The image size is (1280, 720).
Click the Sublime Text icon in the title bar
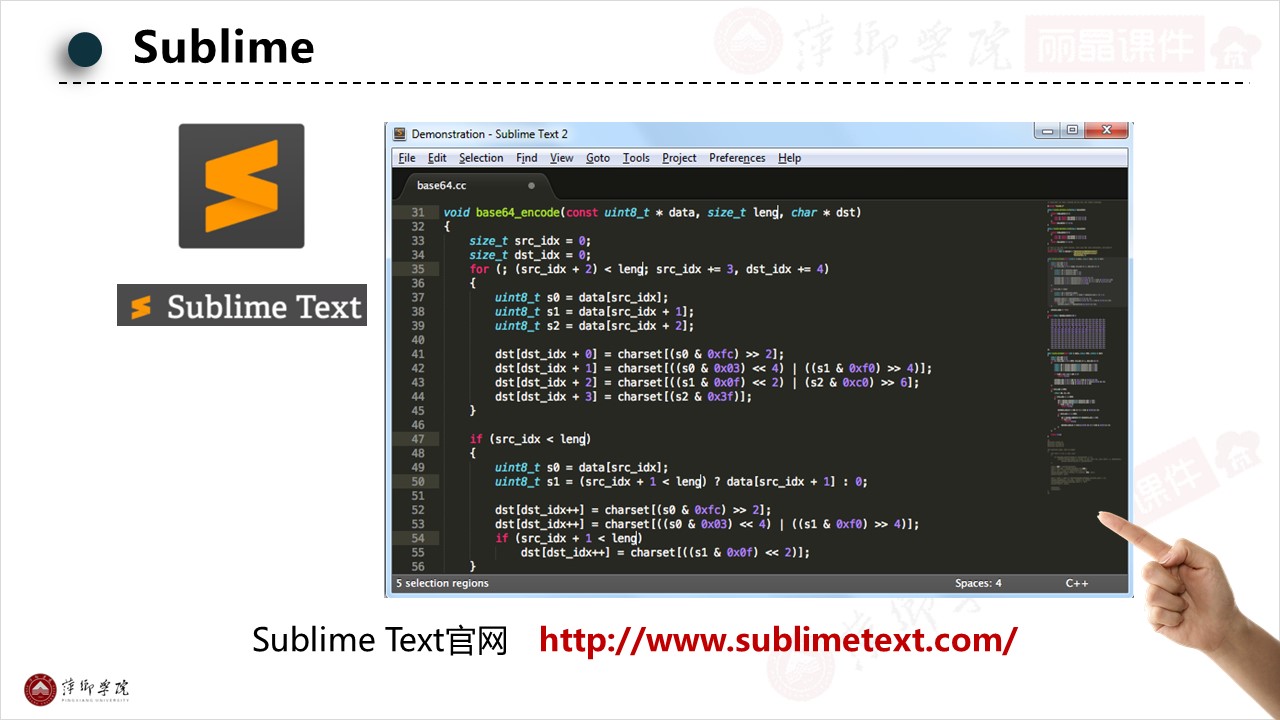[x=400, y=134]
